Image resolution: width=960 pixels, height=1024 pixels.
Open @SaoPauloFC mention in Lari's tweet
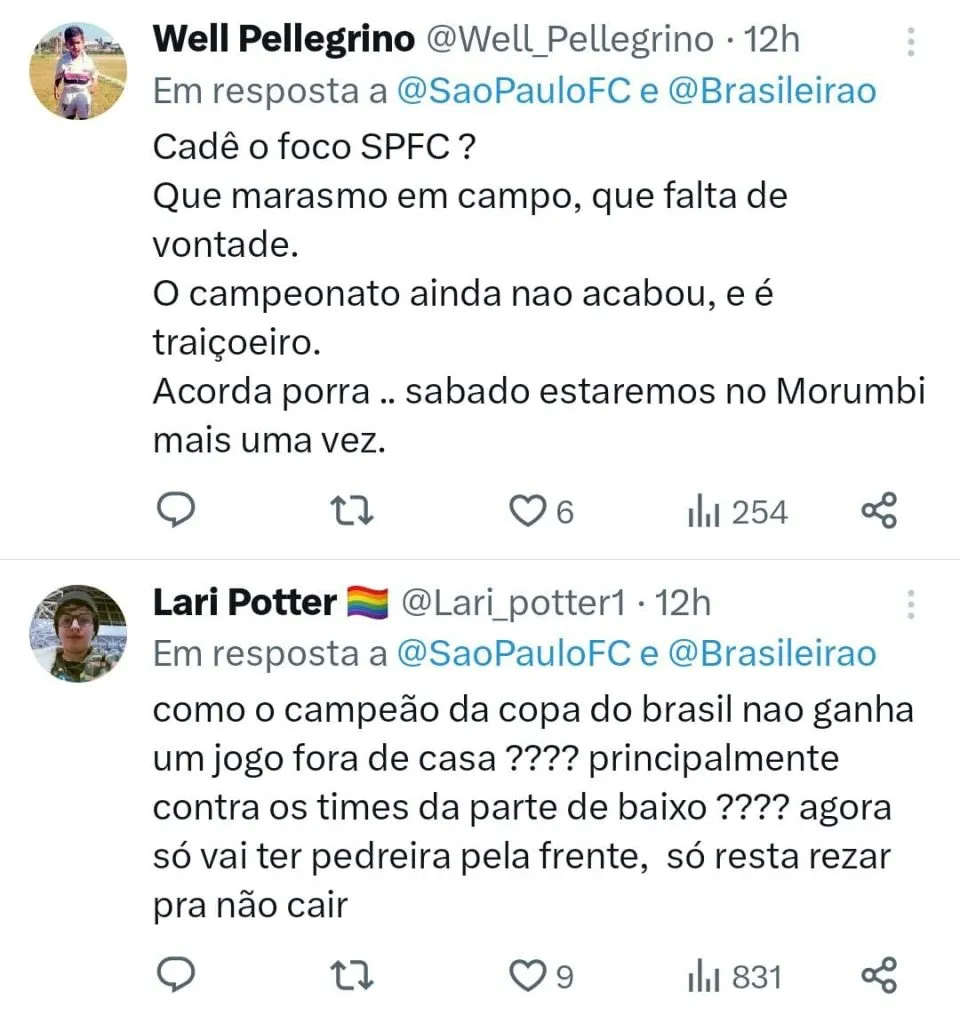[514, 654]
